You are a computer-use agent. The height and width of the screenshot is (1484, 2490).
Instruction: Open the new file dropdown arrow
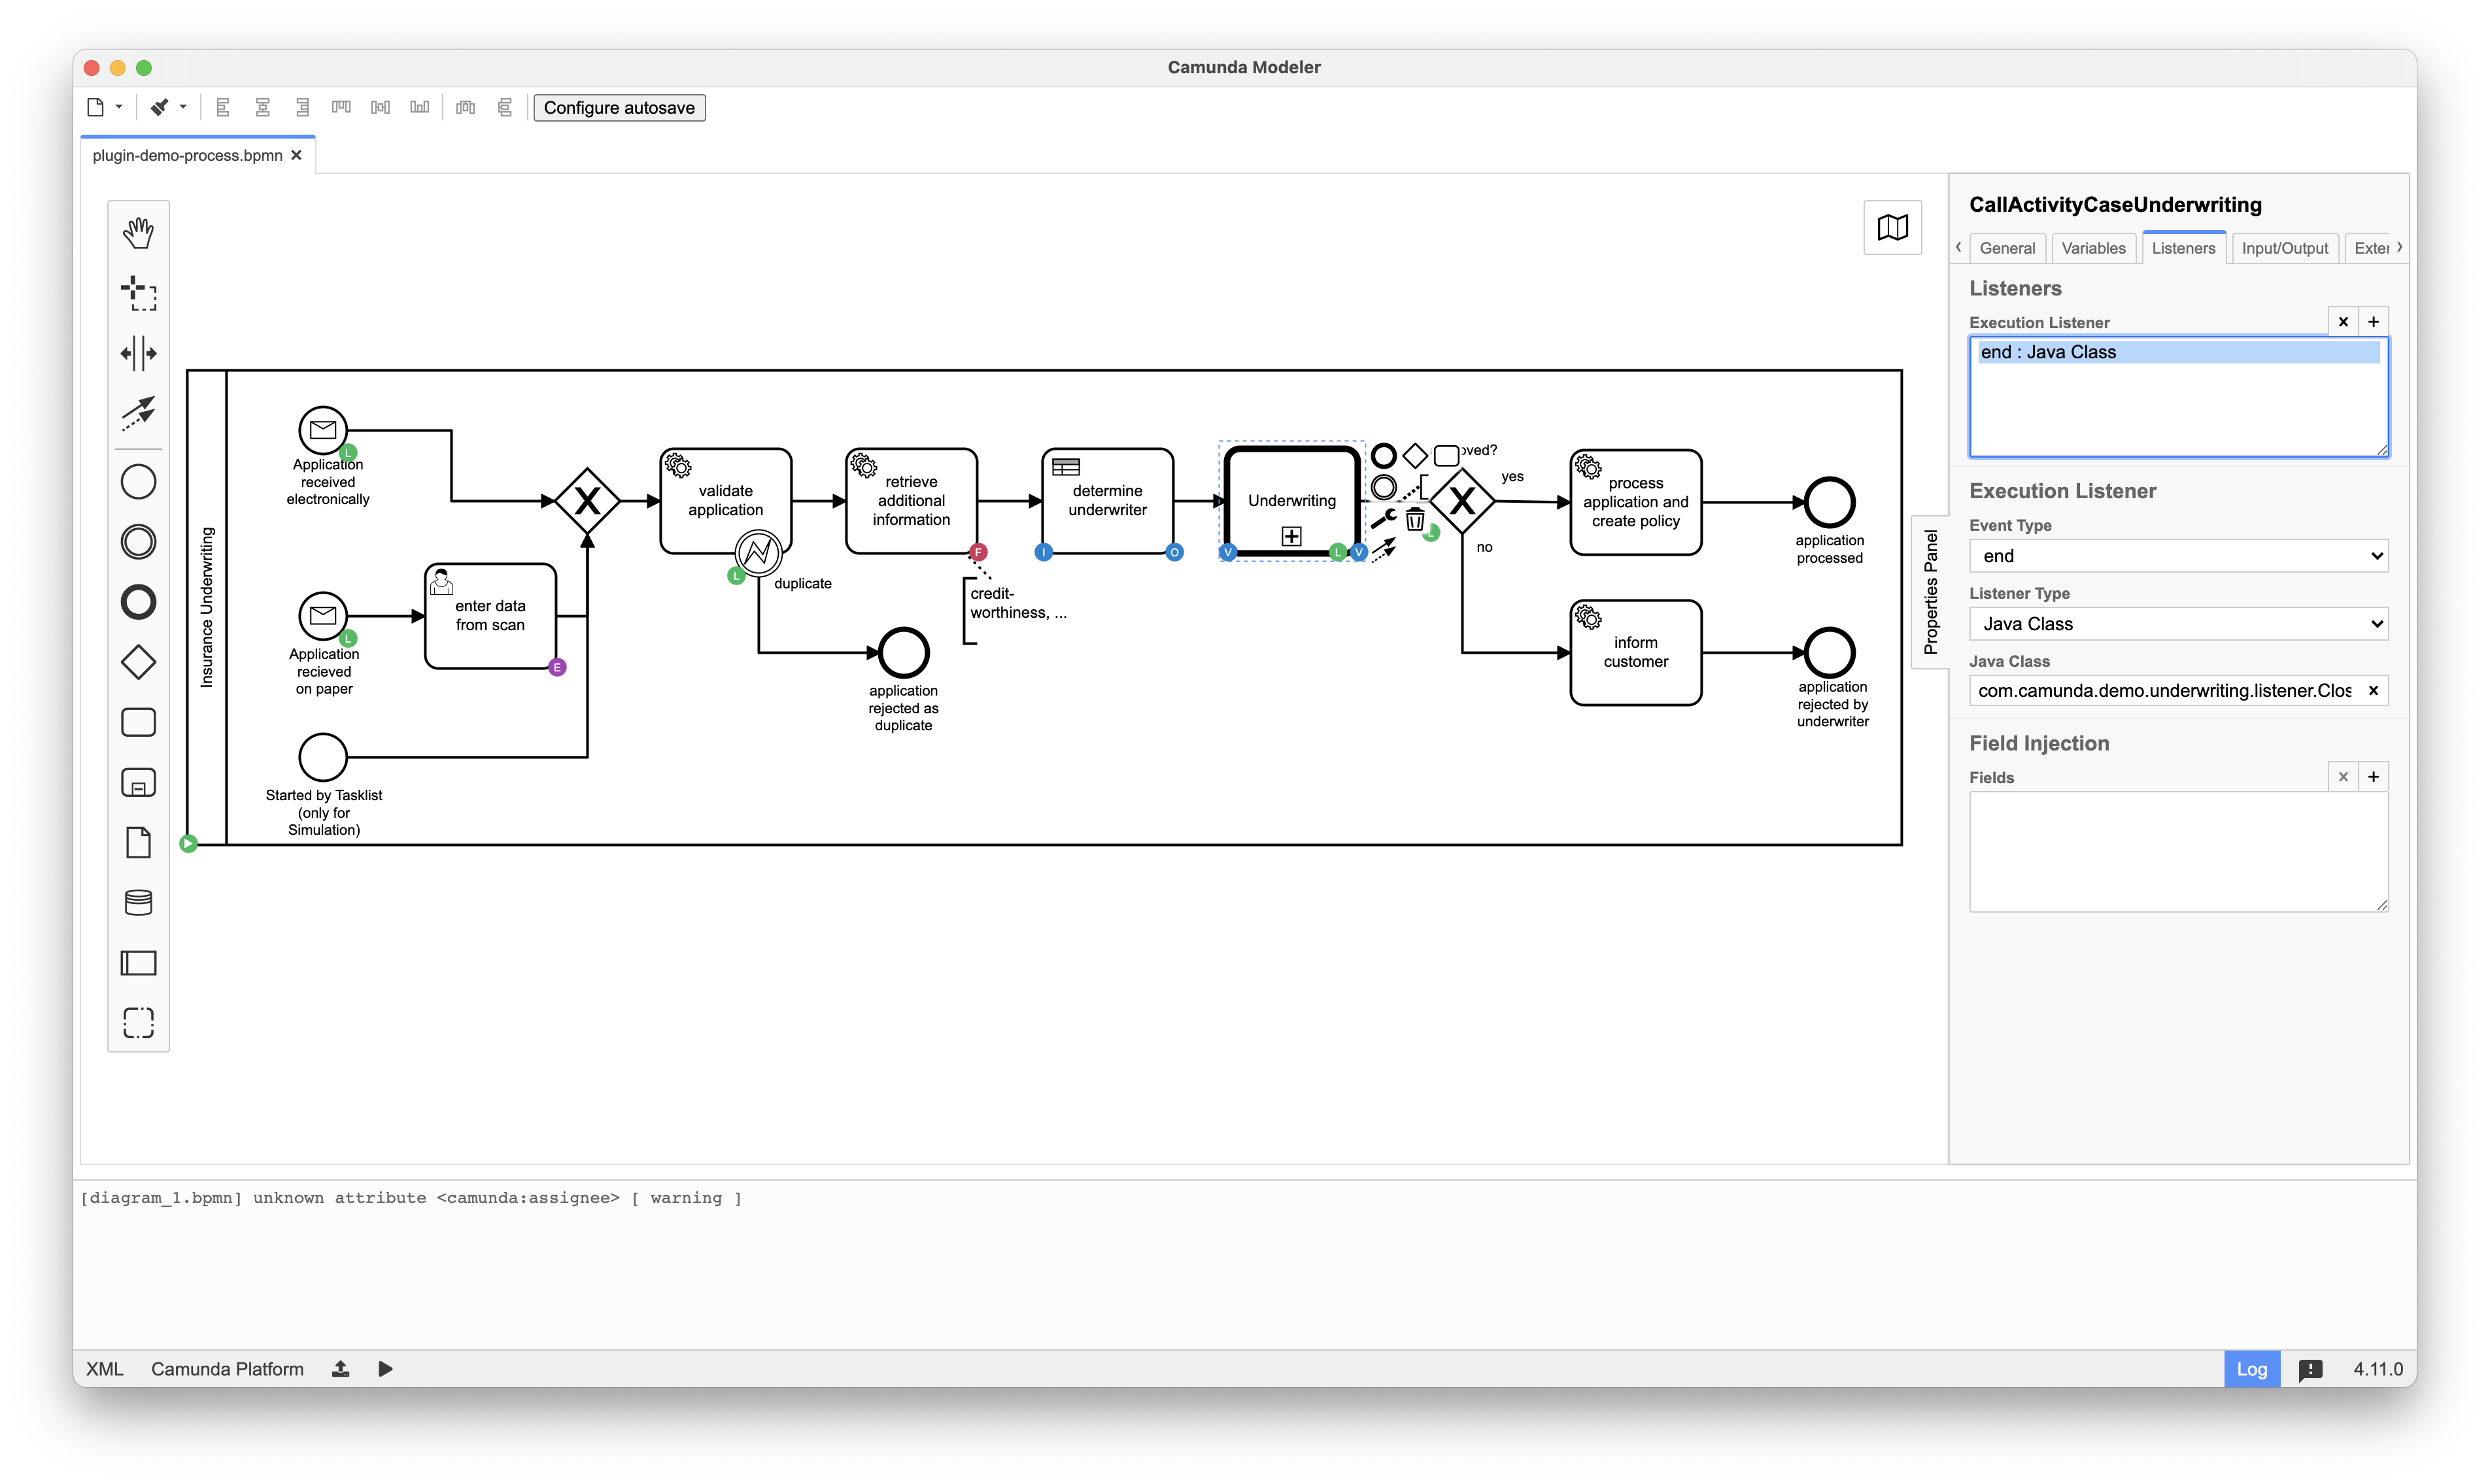[119, 107]
